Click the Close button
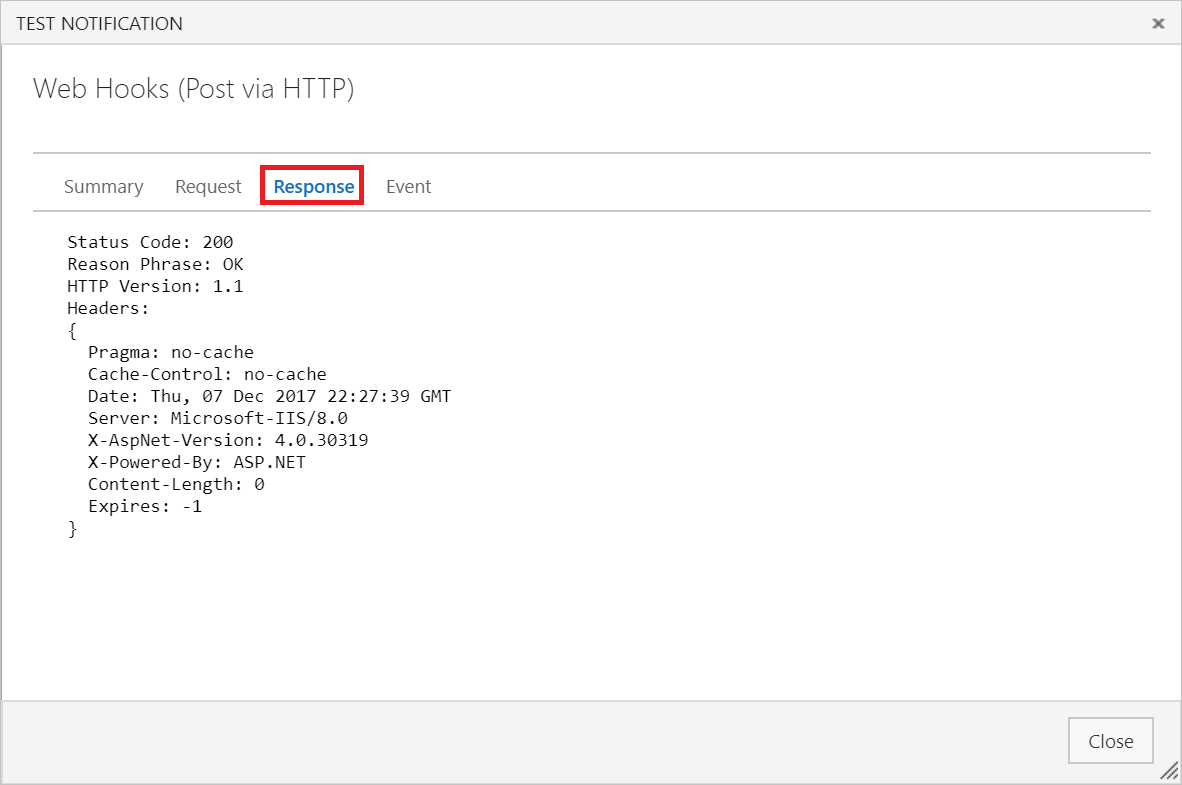This screenshot has height=785, width=1182. click(1110, 740)
